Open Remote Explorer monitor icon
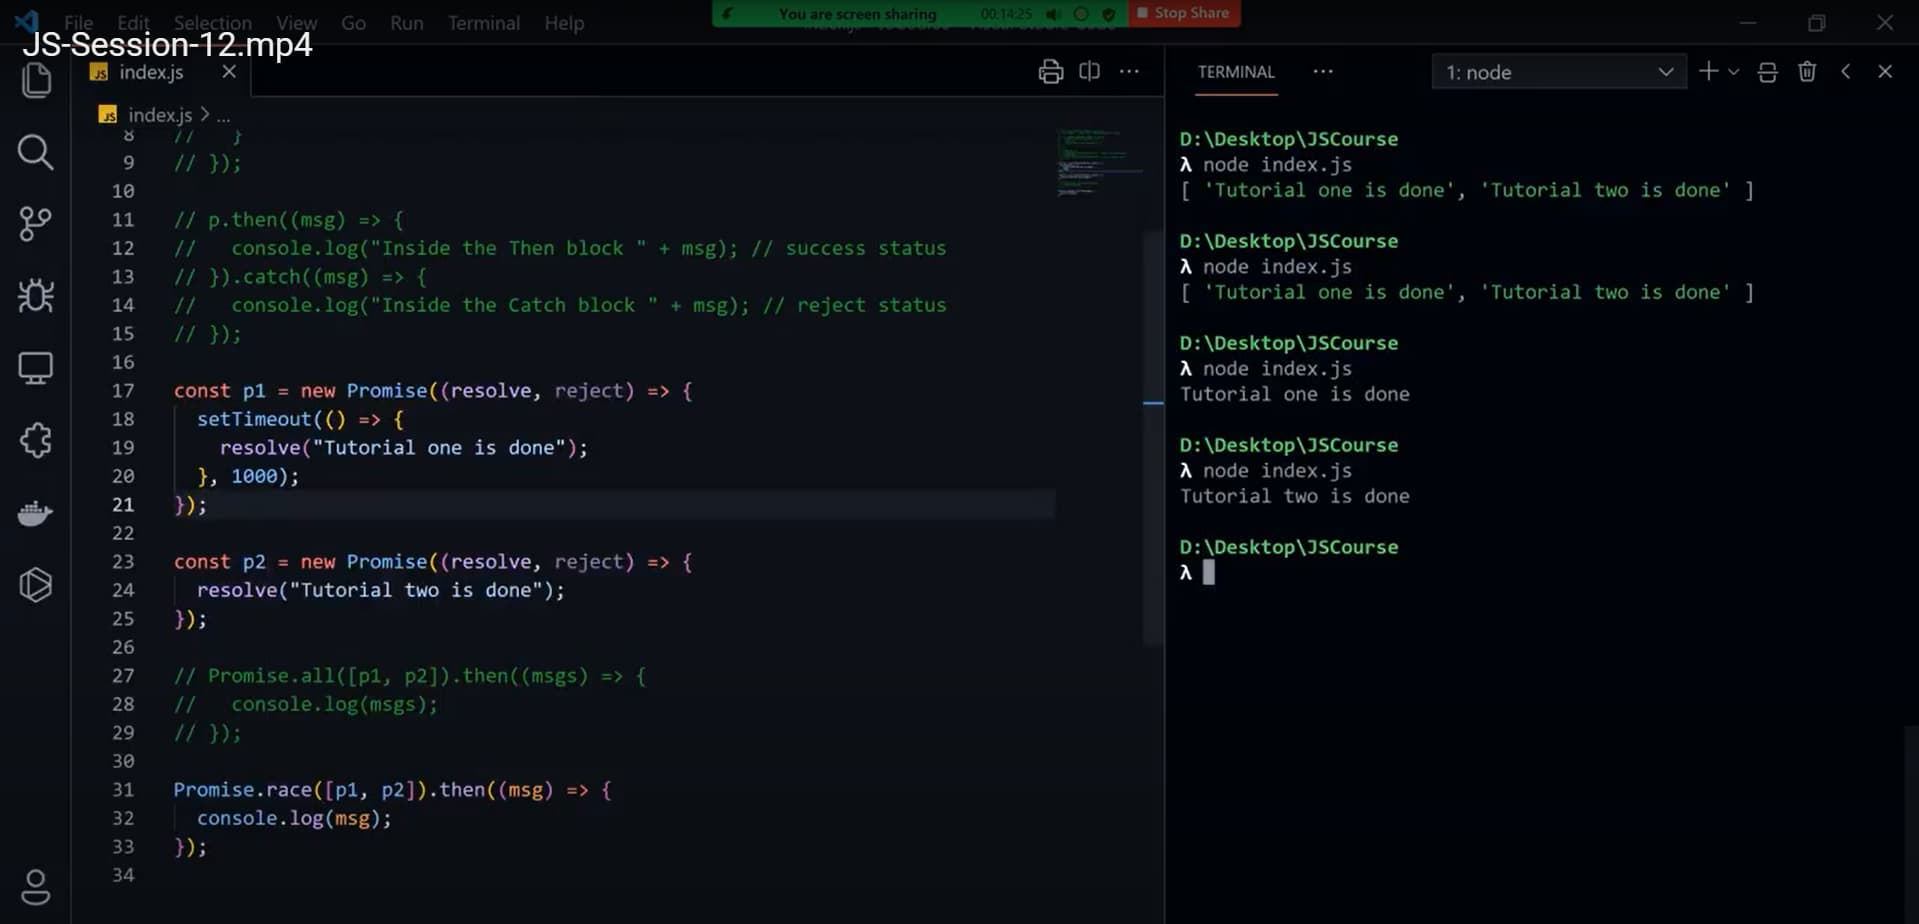 coord(36,368)
